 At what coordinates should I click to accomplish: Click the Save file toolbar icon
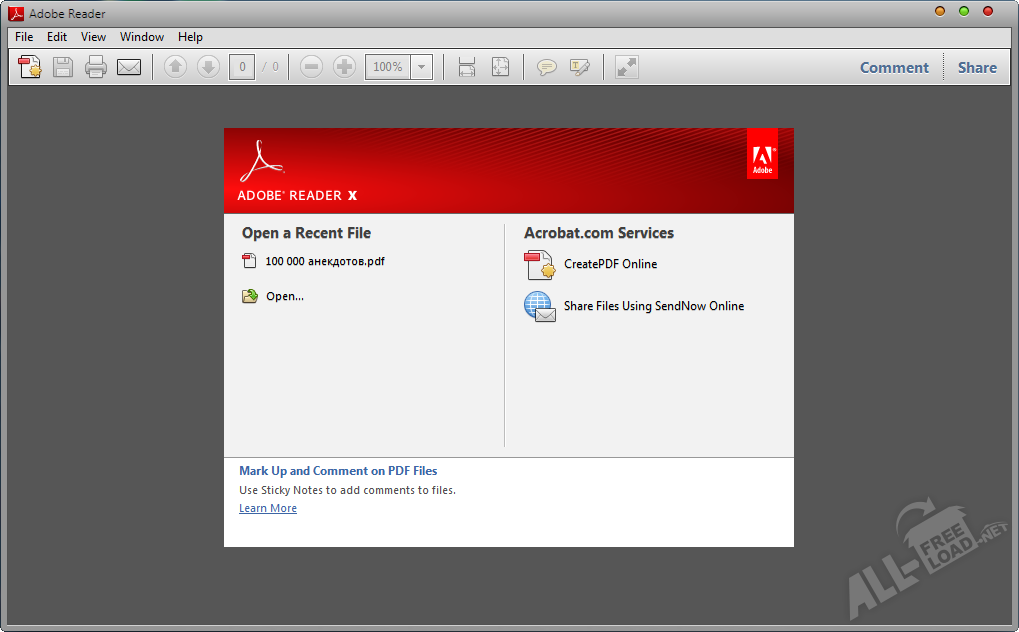tap(63, 67)
